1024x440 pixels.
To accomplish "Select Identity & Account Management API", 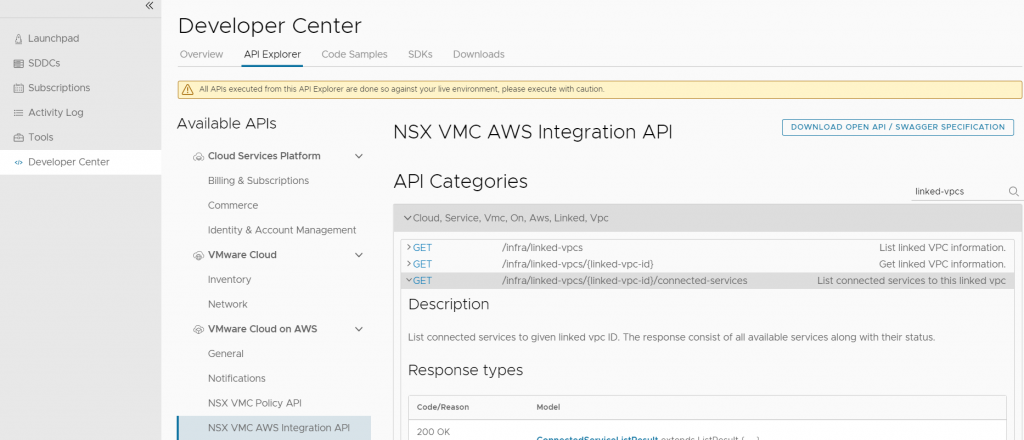I will pos(281,230).
